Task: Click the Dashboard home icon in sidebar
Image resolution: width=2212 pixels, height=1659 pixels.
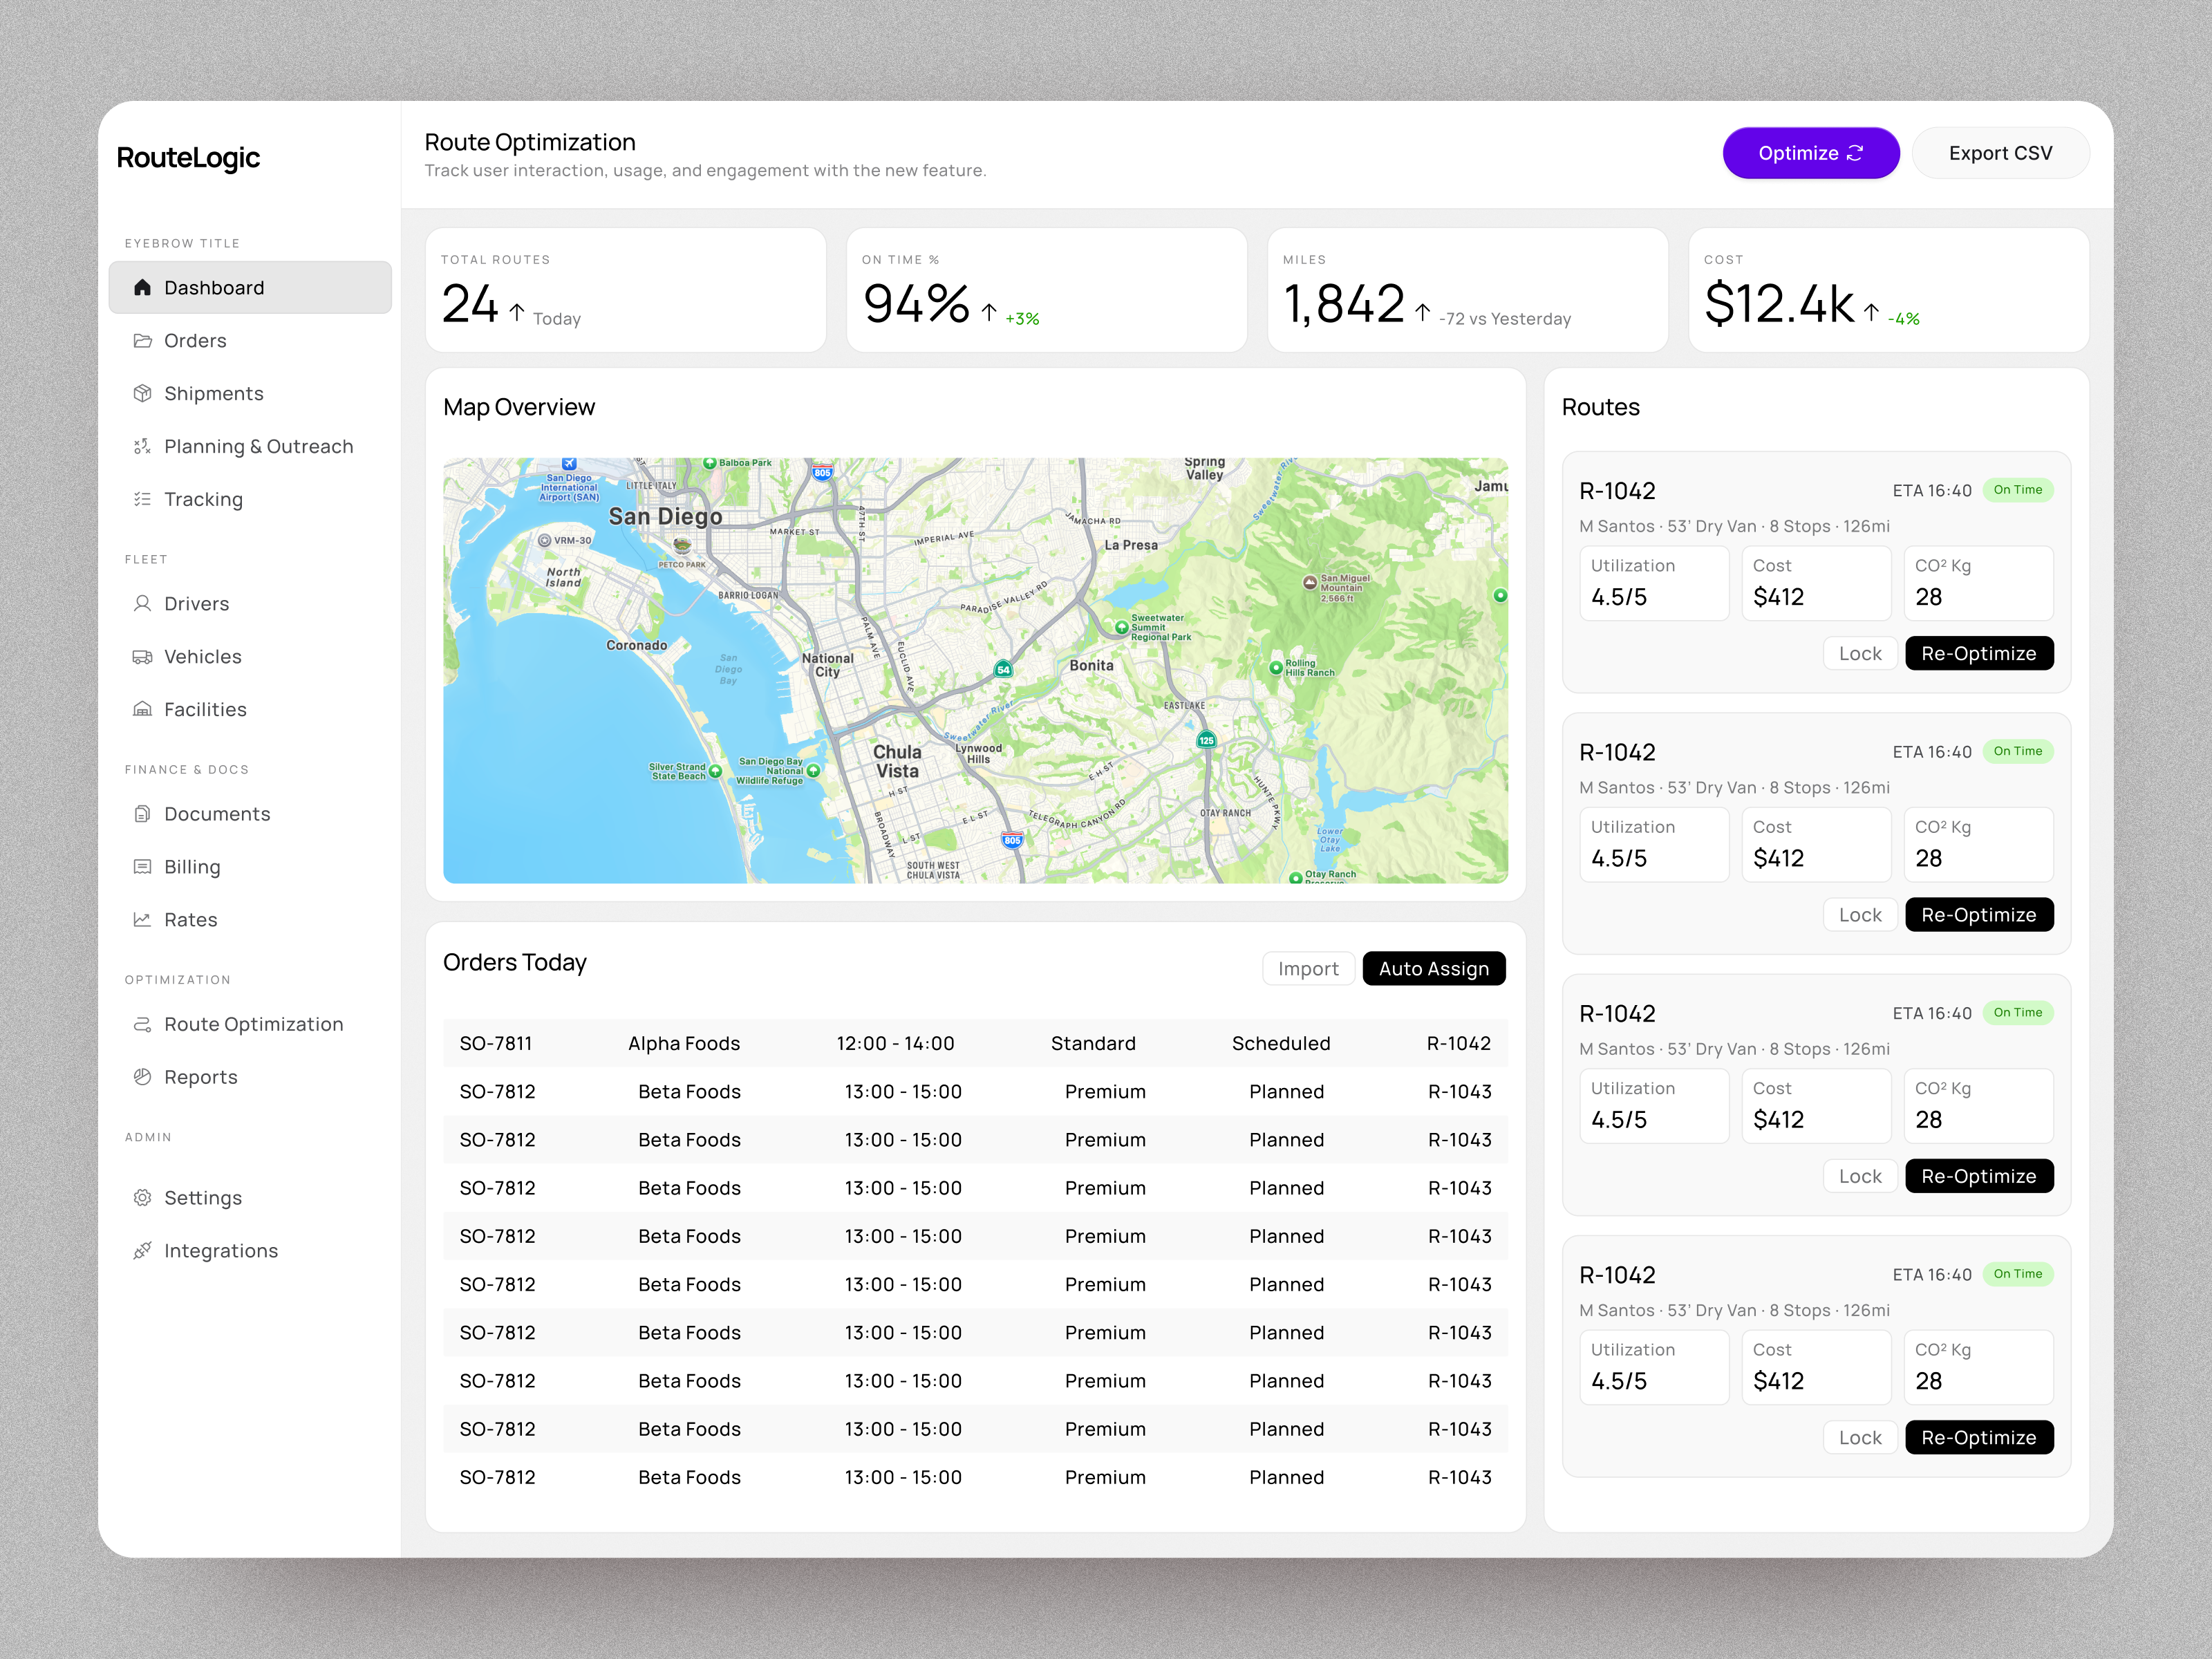Action: tap(142, 288)
